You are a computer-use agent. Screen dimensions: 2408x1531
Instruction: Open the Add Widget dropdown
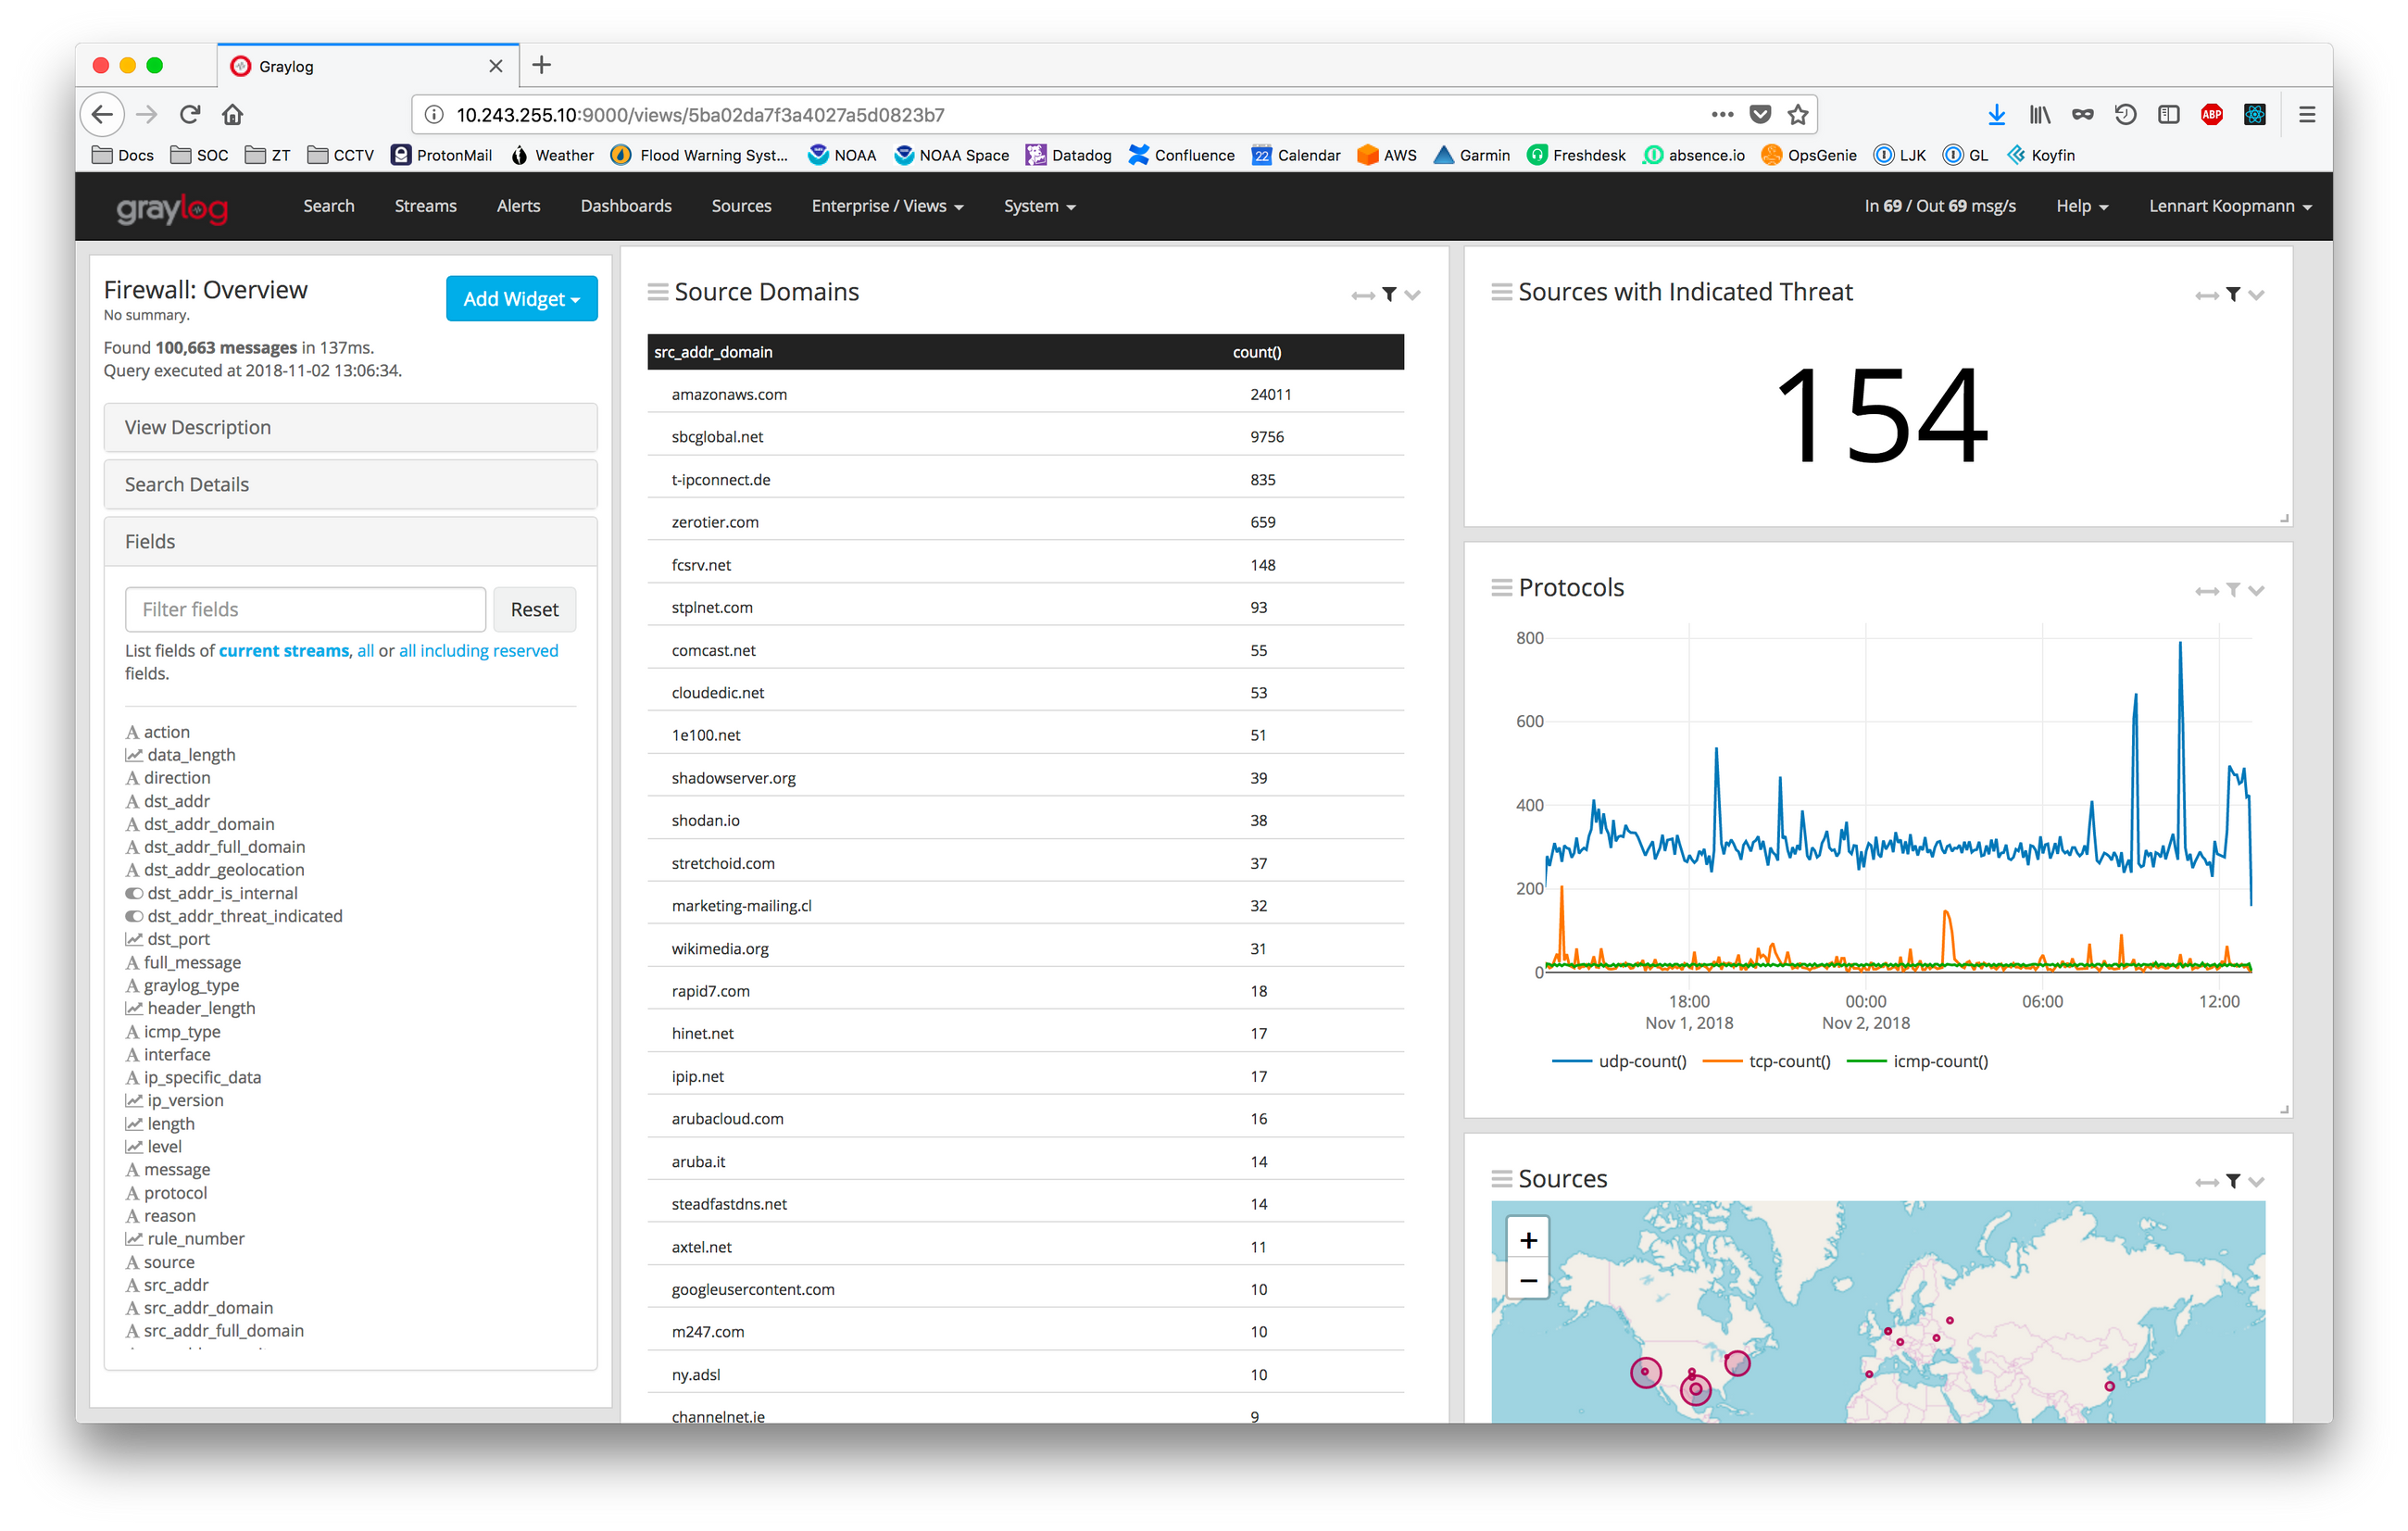[521, 298]
